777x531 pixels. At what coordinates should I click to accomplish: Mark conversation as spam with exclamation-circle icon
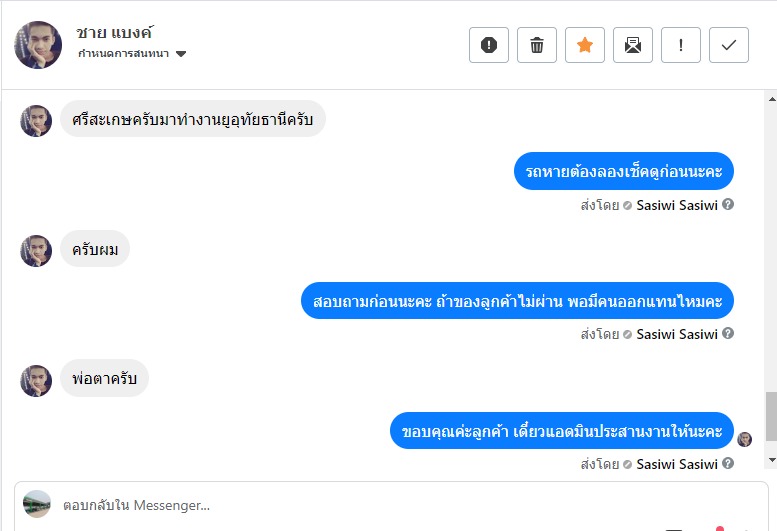click(489, 45)
